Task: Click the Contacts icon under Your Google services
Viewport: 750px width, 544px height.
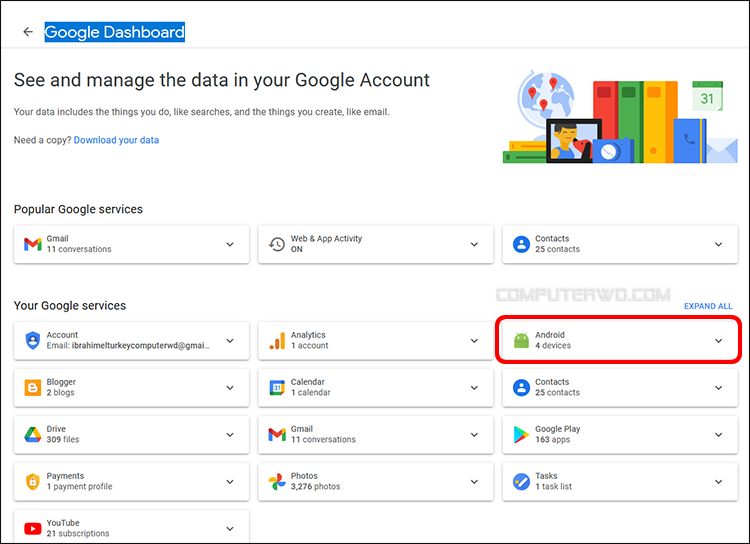Action: (x=521, y=388)
